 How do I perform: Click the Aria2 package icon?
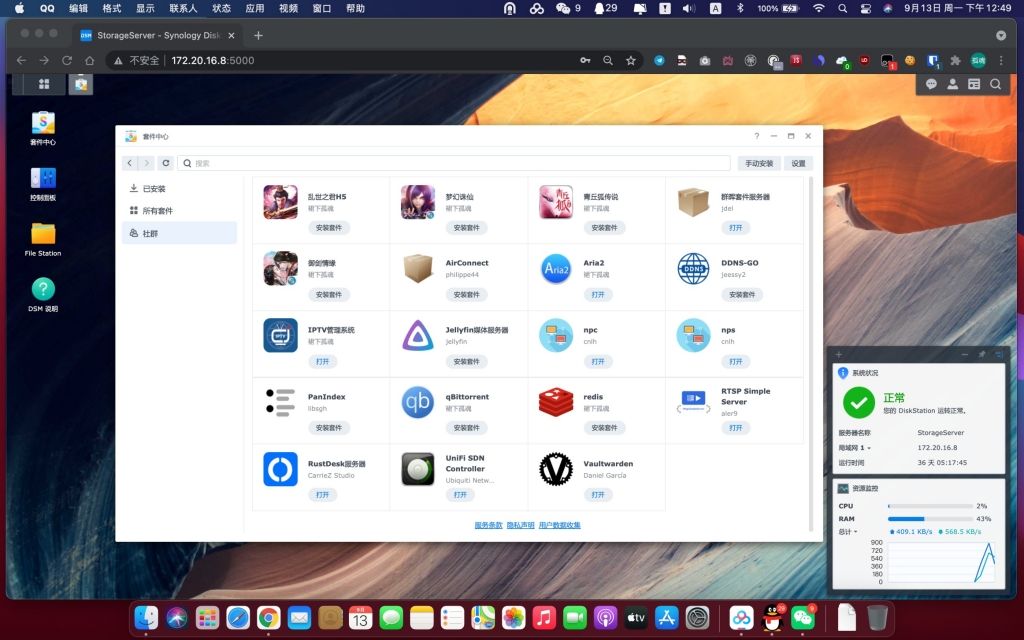pos(556,269)
